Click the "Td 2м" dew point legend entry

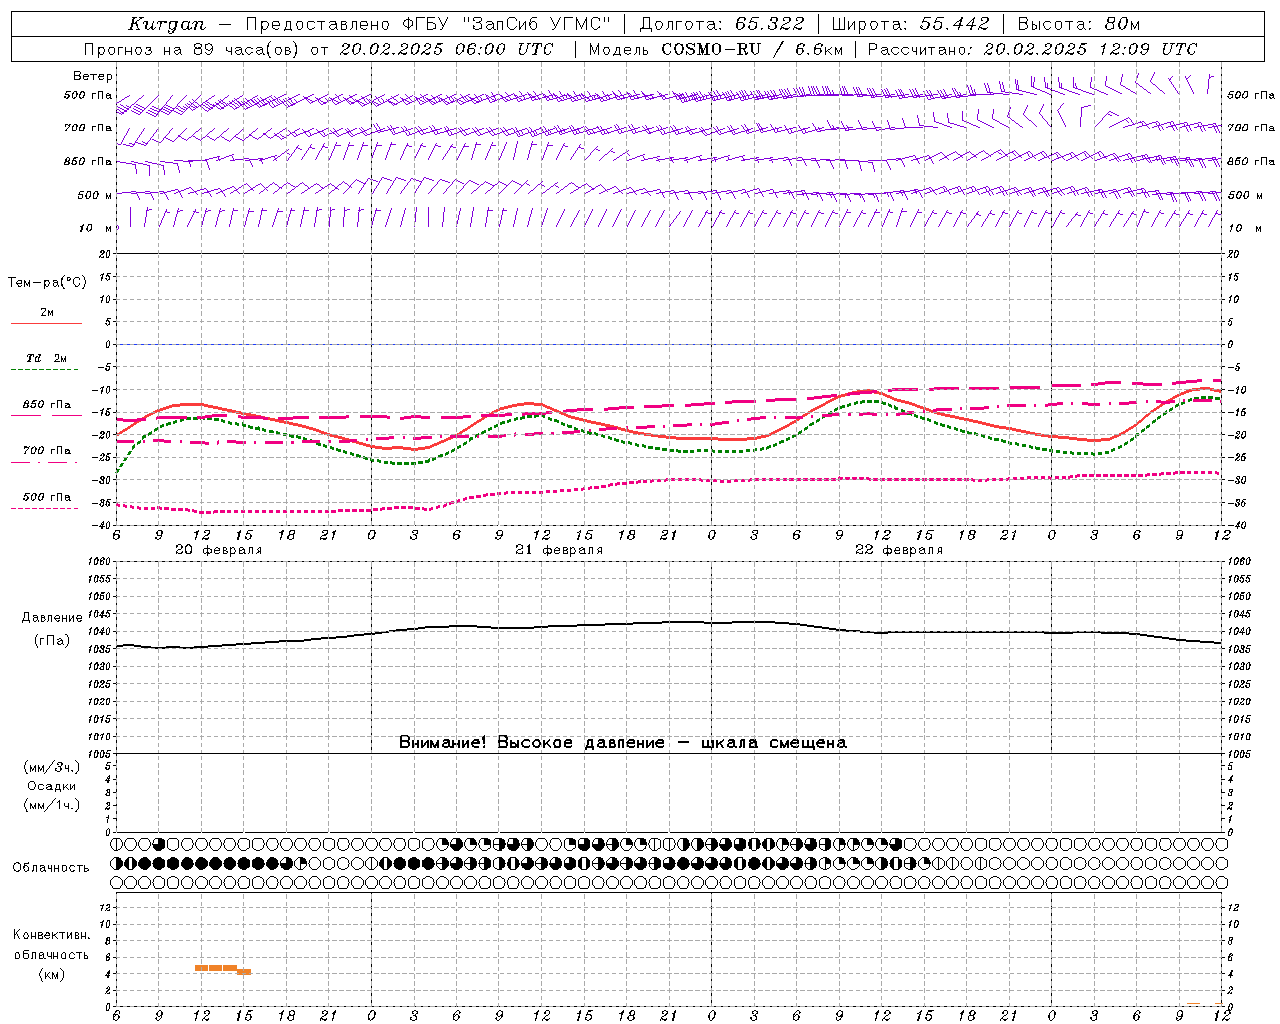point(47,358)
